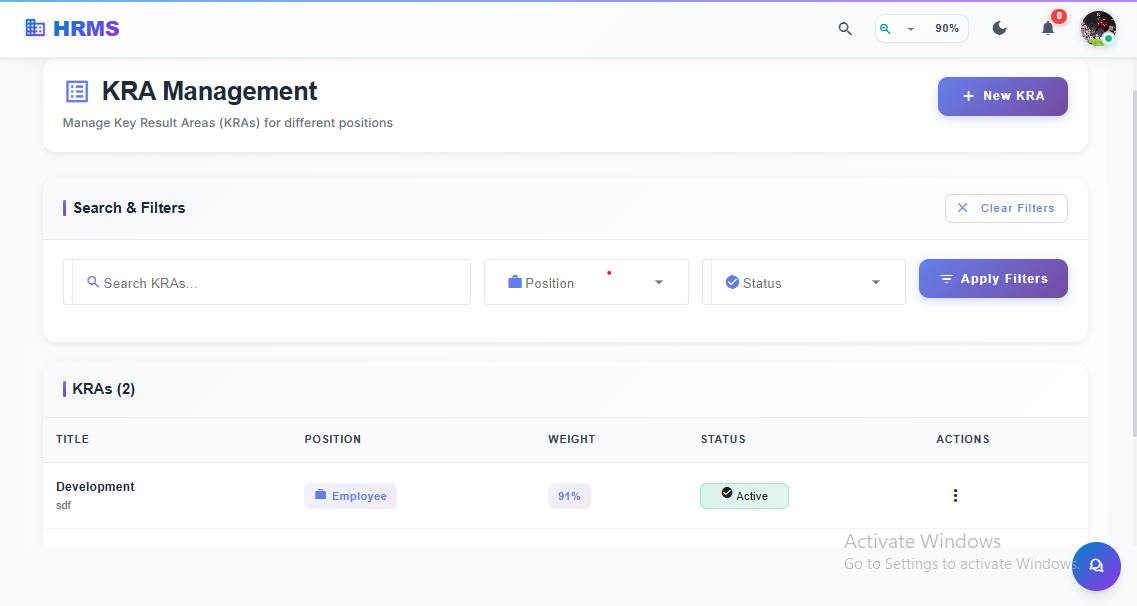Screen dimensions: 1137x606
Task: Click the KRAs (2) heading
Action: tap(104, 389)
